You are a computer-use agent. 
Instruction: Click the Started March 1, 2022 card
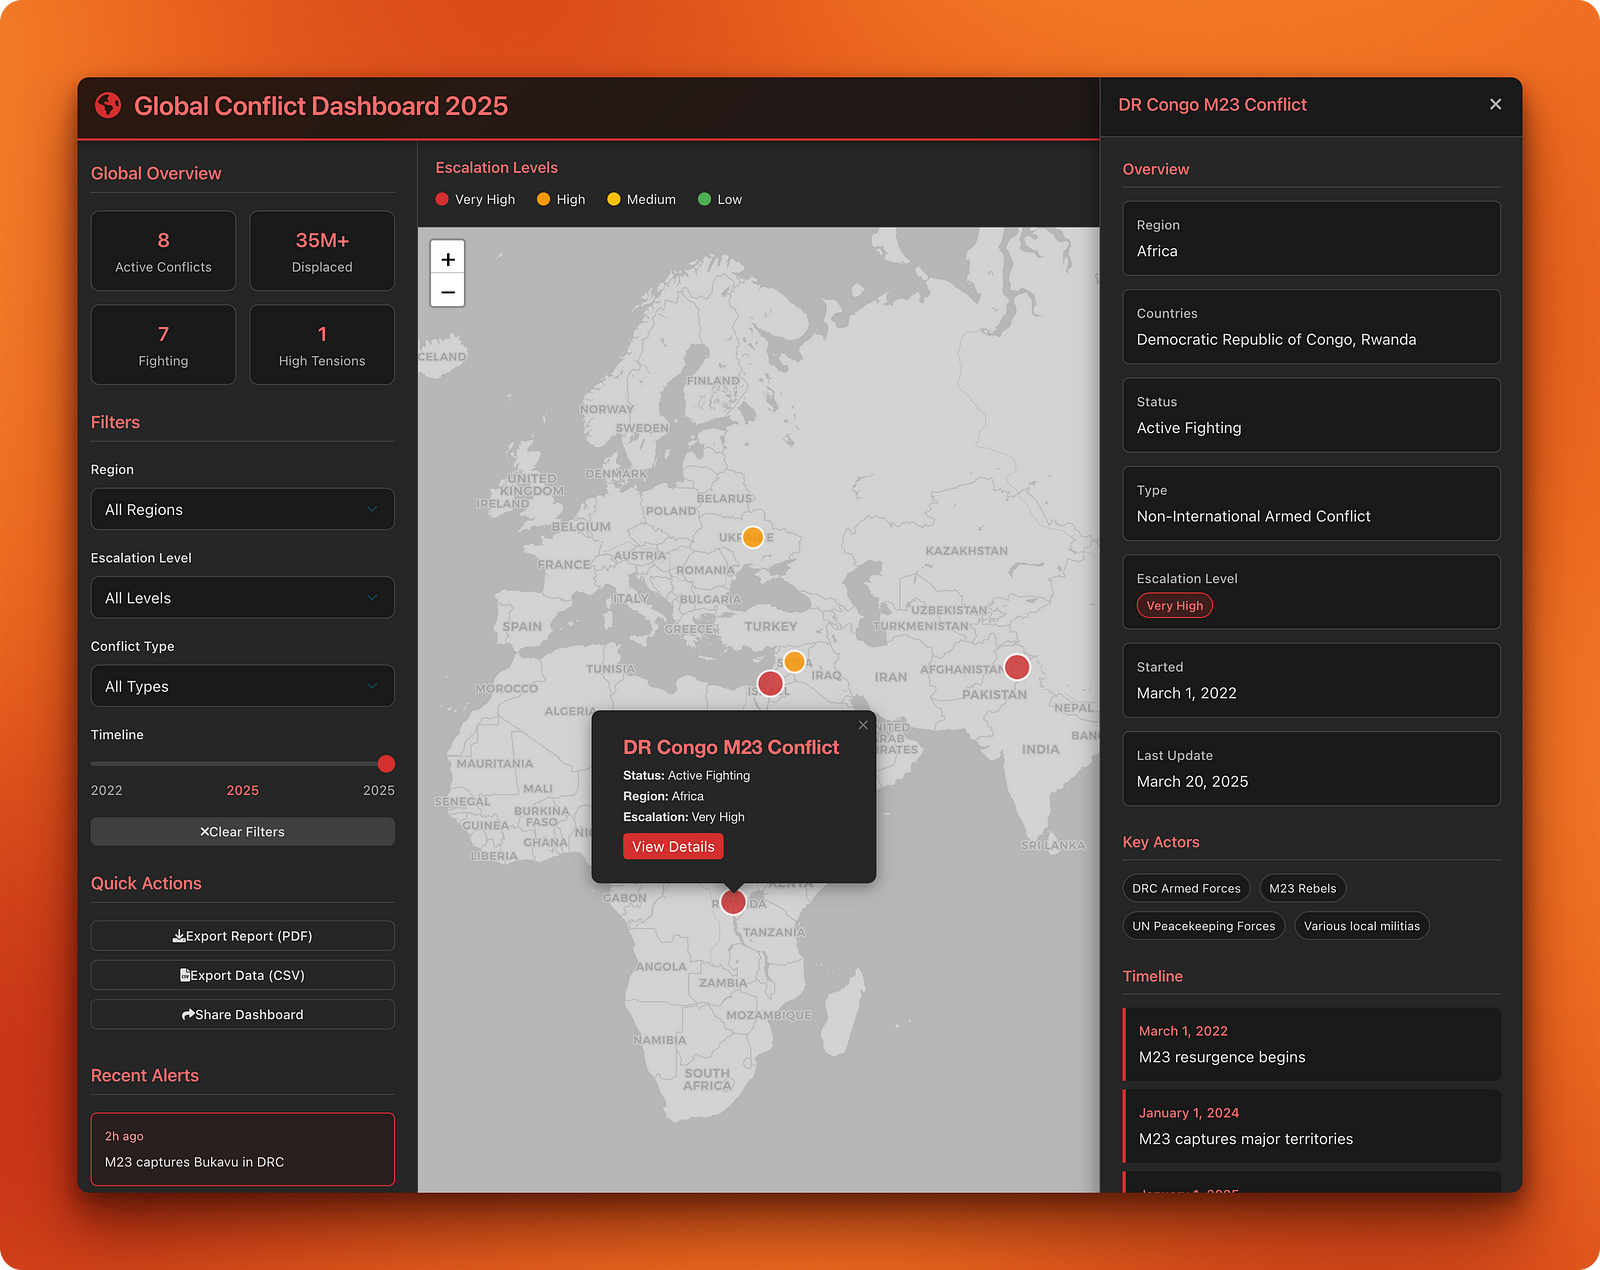(1311, 680)
